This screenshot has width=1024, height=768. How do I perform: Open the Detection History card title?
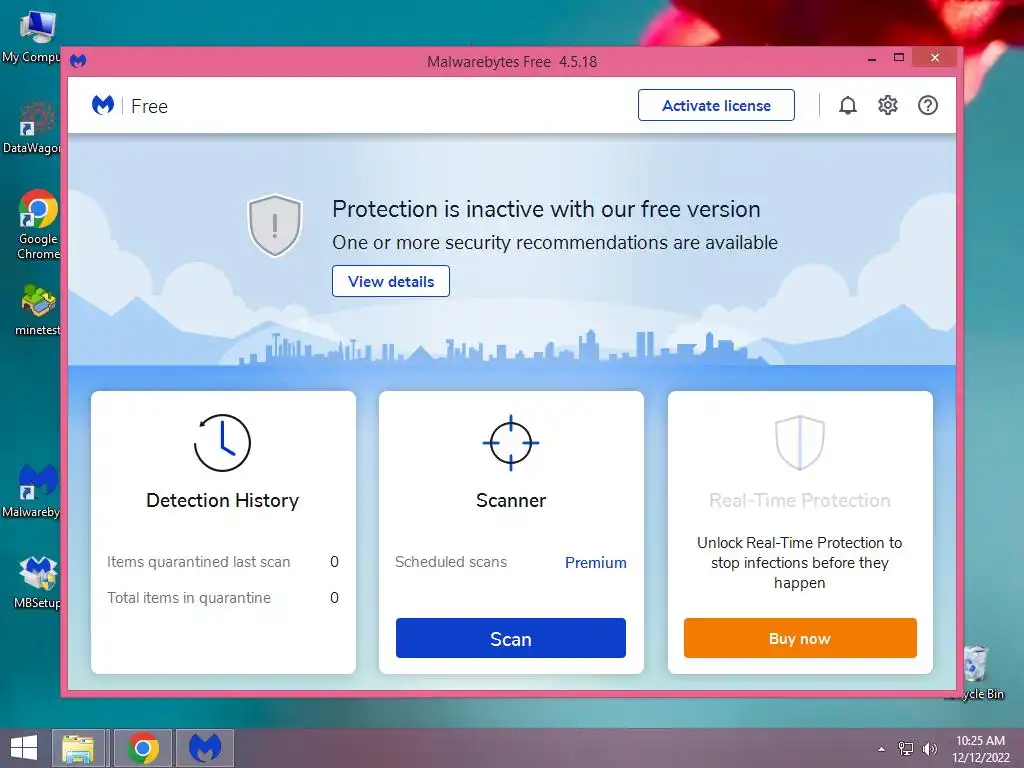click(x=223, y=500)
